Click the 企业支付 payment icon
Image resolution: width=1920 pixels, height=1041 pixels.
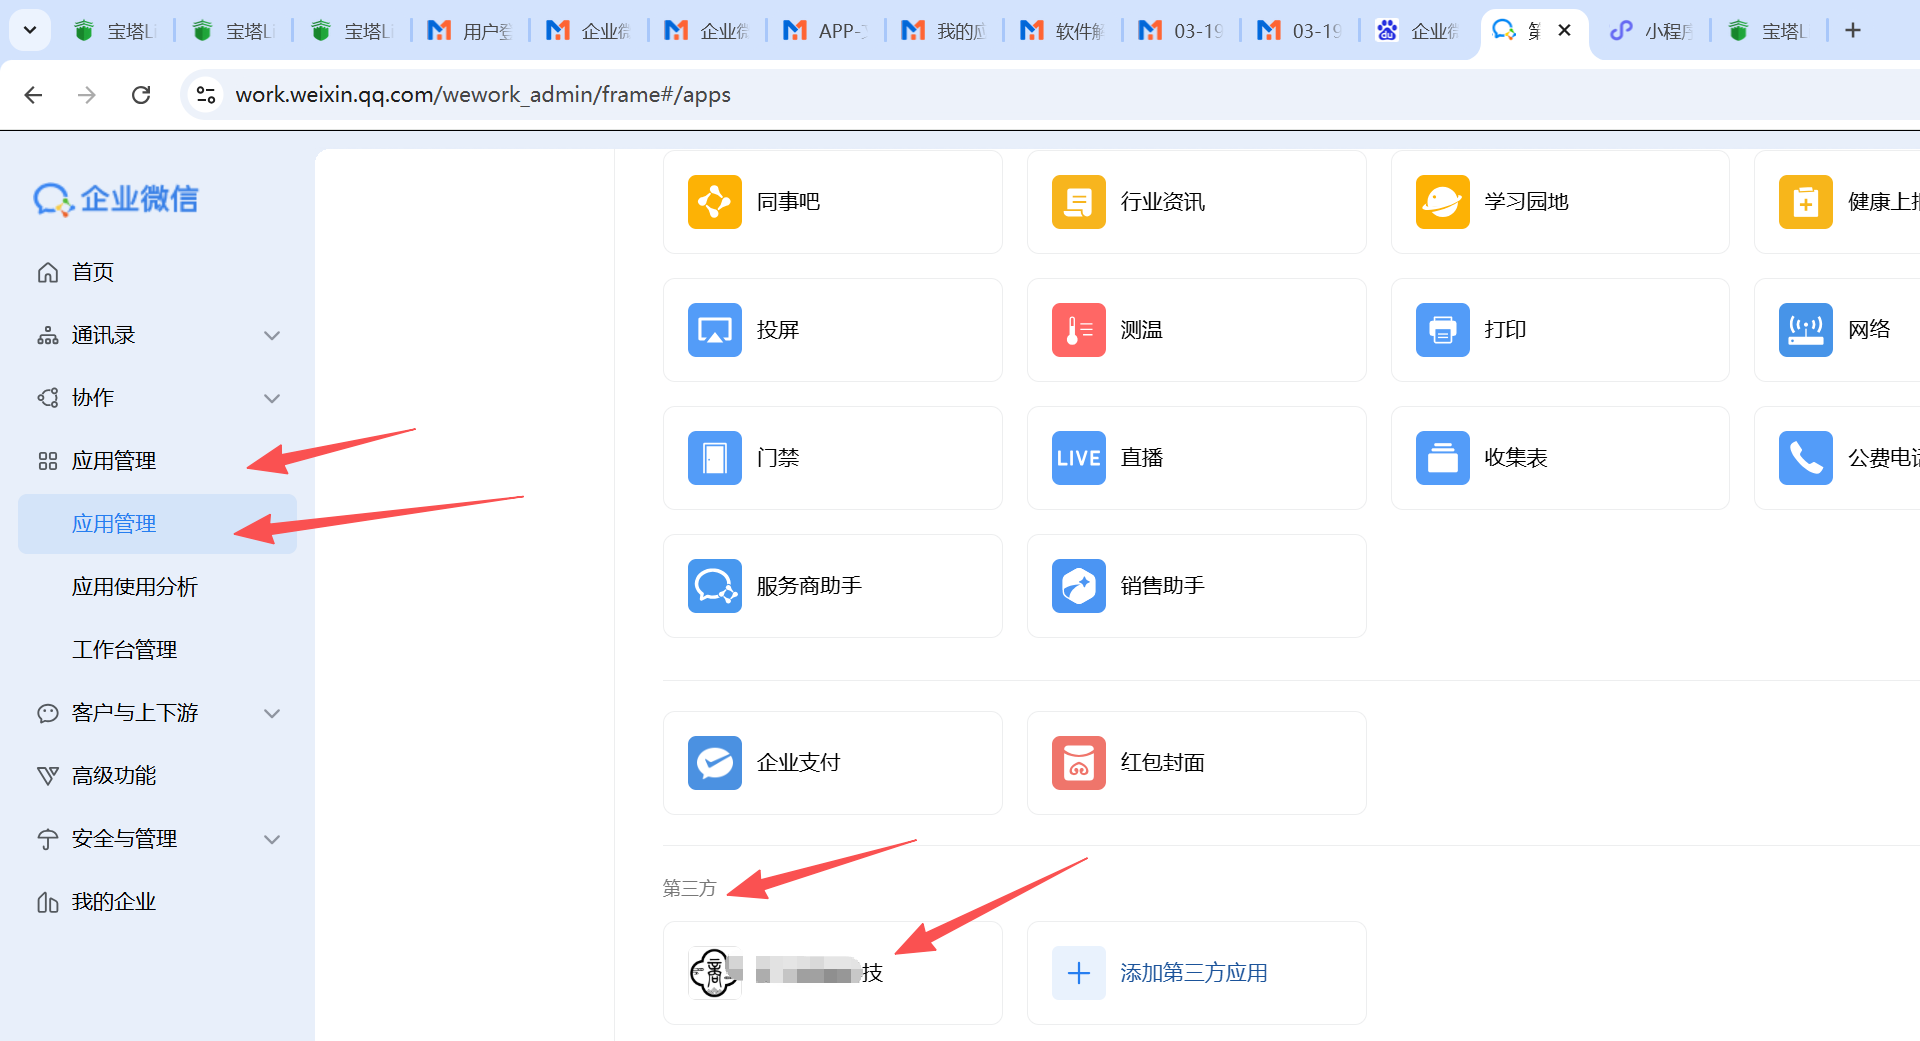tap(714, 763)
